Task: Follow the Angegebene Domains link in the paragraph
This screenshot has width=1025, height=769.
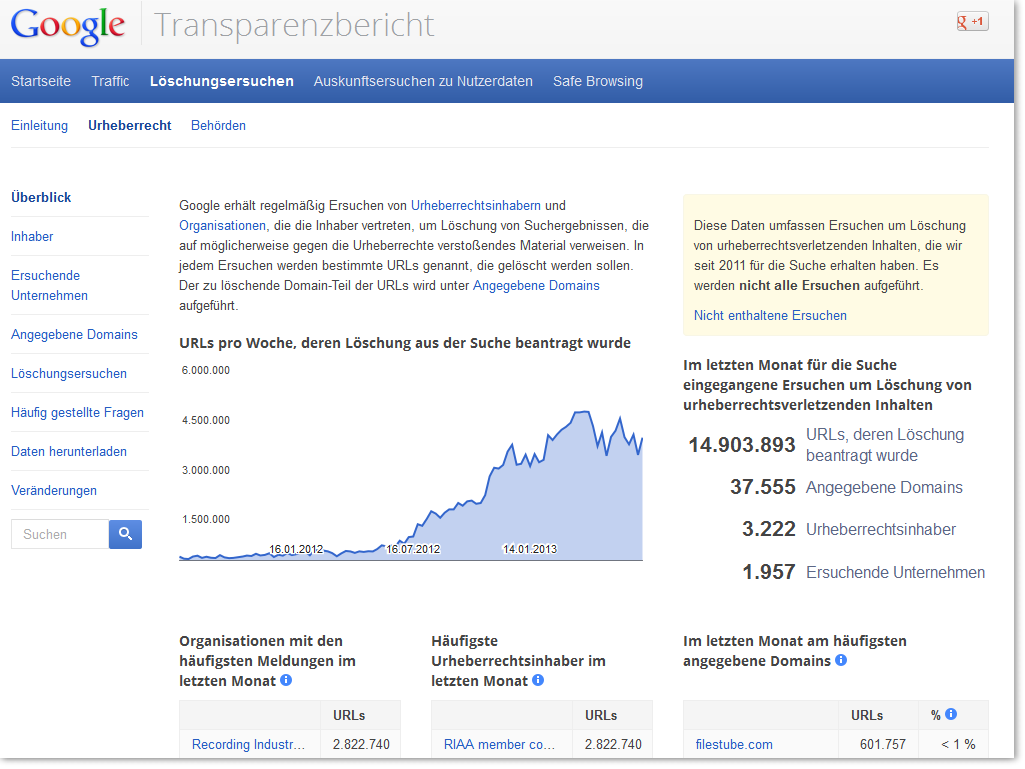Action: (x=536, y=286)
